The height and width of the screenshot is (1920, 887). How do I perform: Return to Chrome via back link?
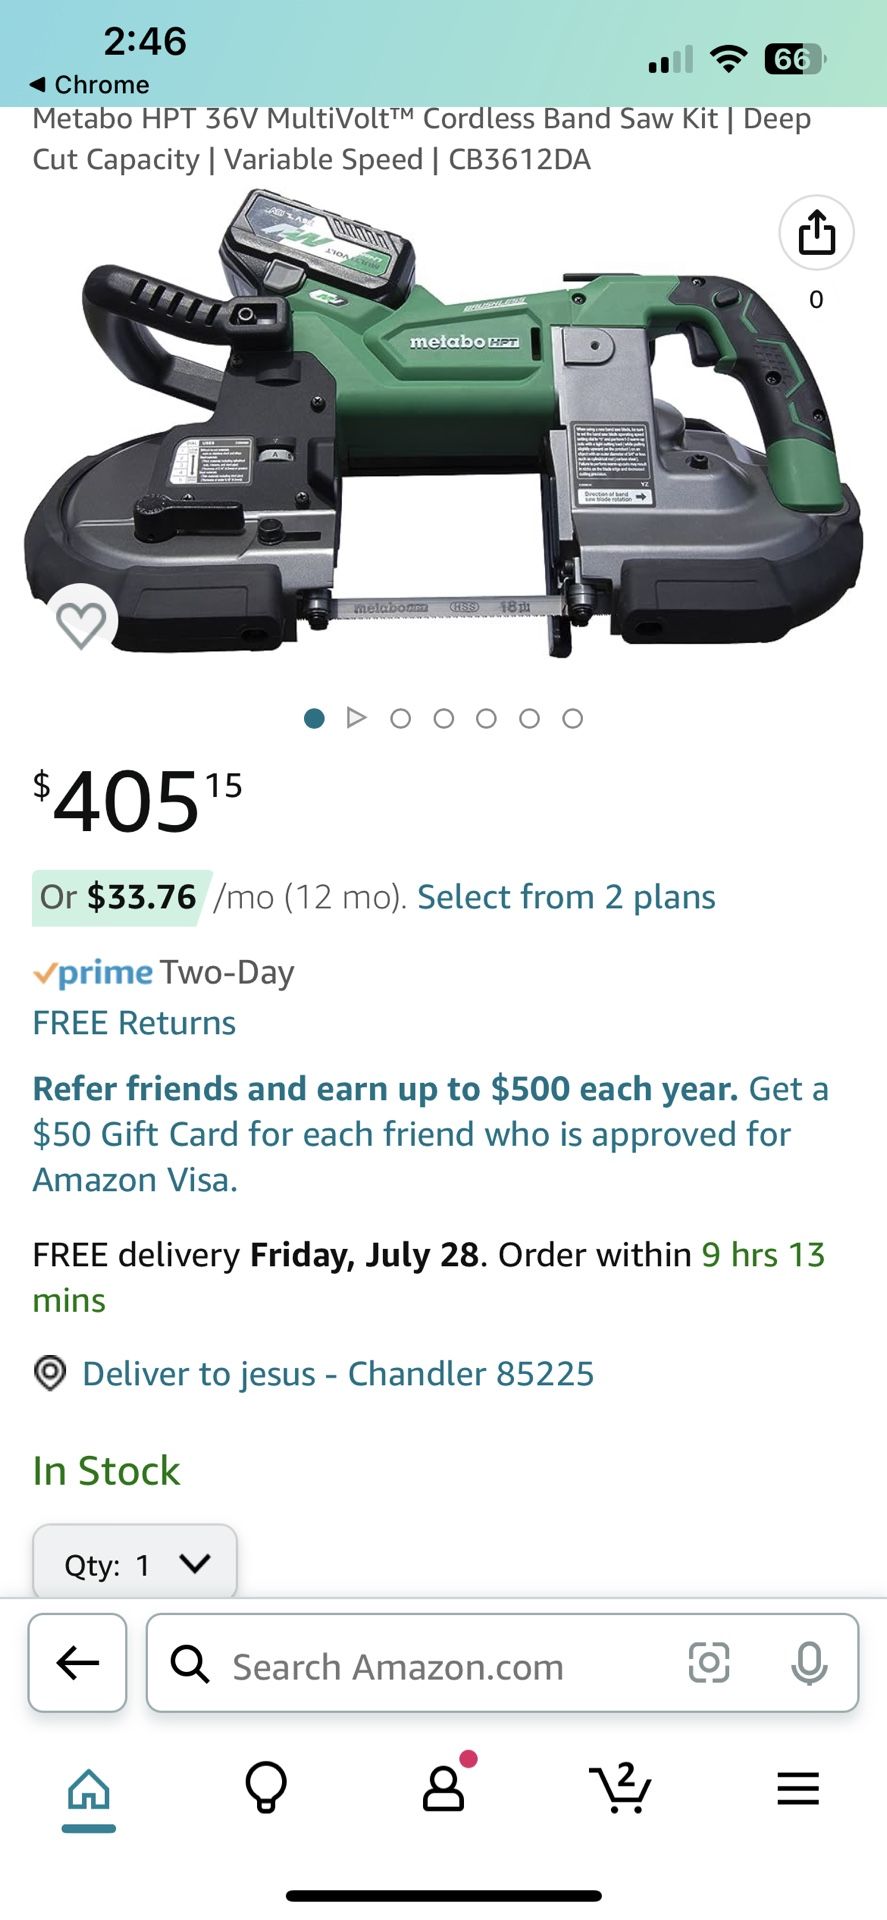click(x=90, y=84)
